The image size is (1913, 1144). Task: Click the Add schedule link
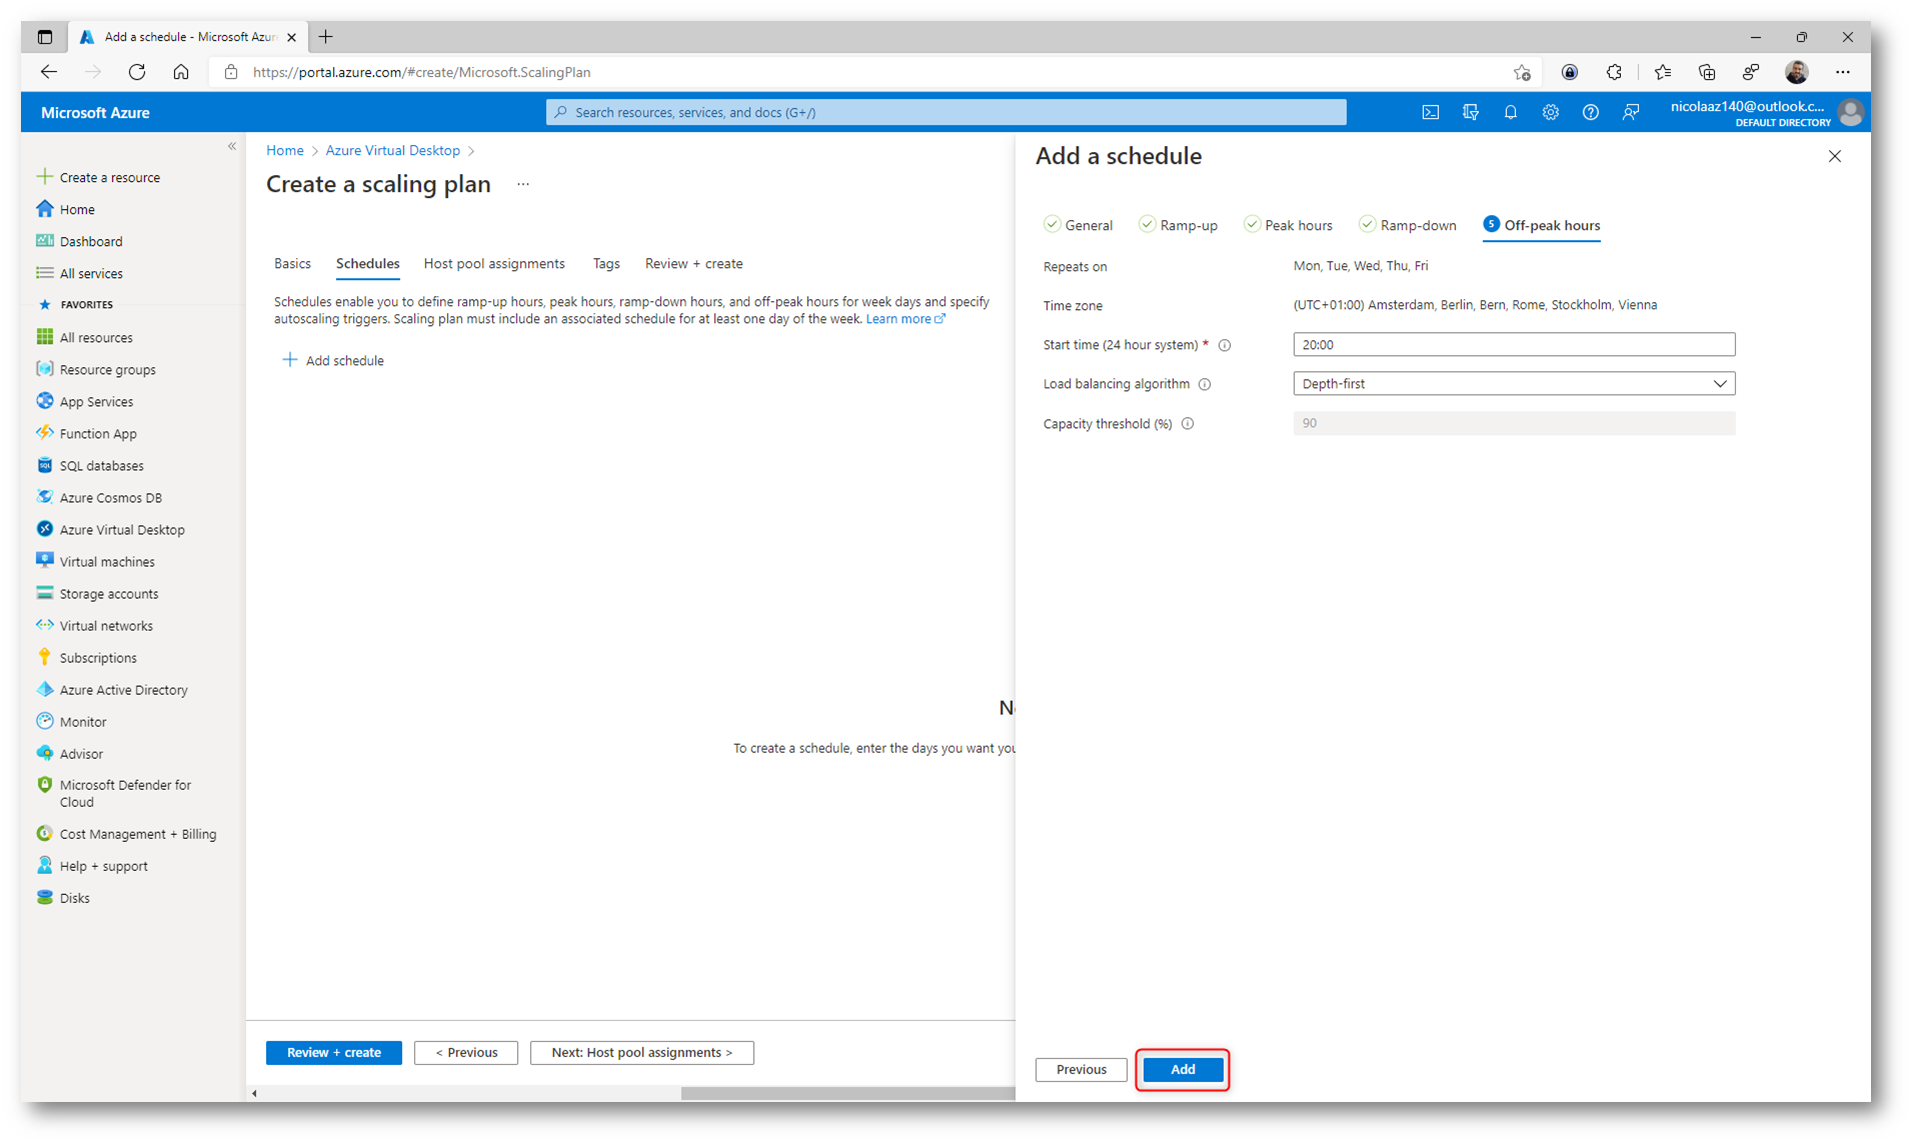point(334,361)
